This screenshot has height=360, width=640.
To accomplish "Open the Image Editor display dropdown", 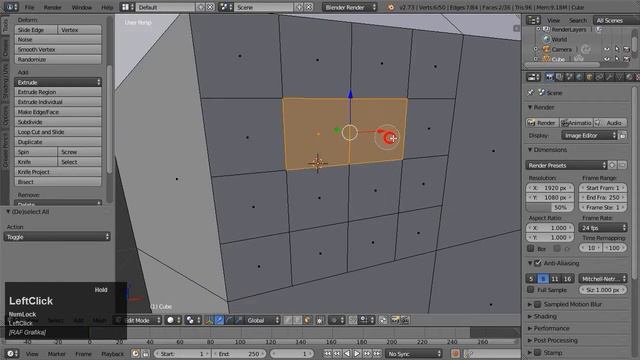I will click(589, 136).
